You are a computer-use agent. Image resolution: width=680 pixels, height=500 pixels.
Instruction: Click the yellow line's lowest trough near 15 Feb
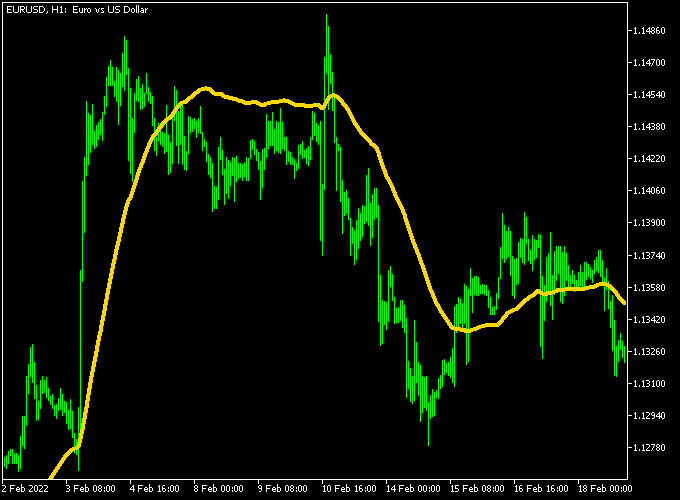(464, 330)
